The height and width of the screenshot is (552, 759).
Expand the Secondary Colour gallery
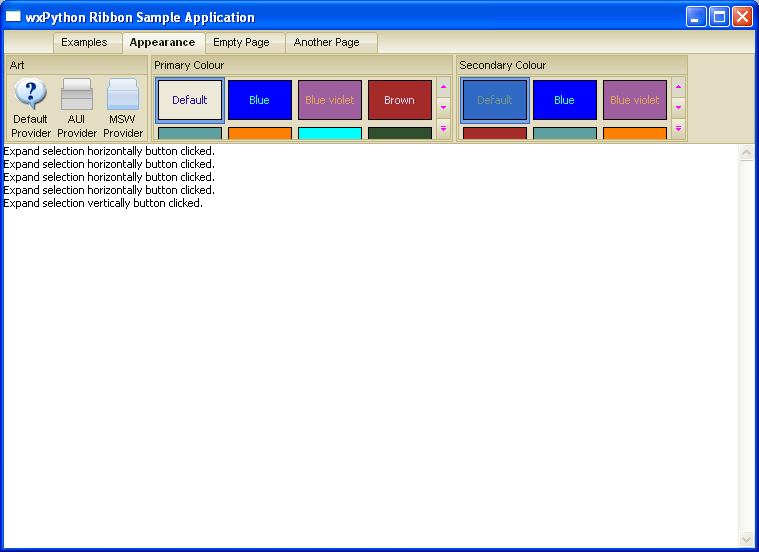(678, 128)
